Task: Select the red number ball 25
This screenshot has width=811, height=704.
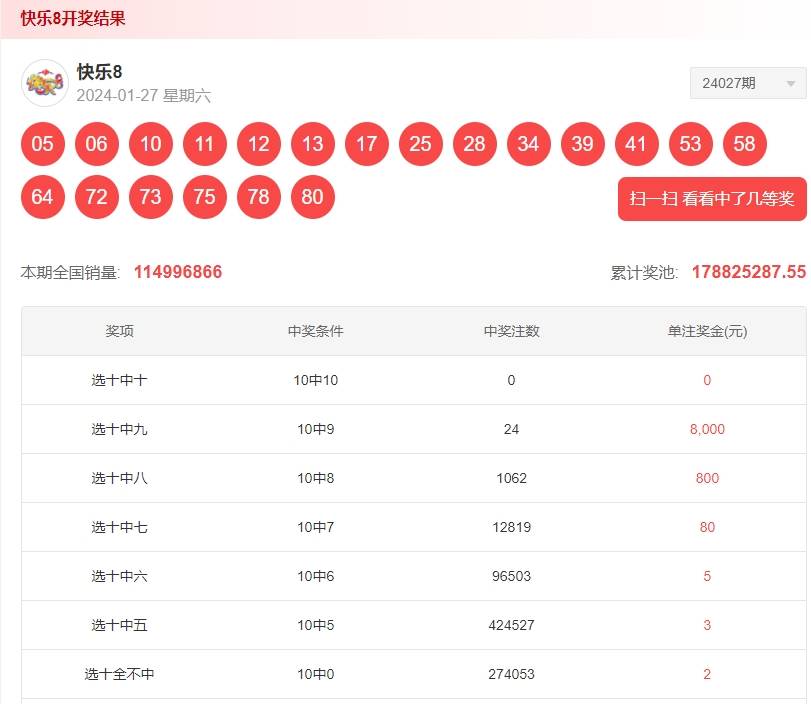Action: pos(420,144)
